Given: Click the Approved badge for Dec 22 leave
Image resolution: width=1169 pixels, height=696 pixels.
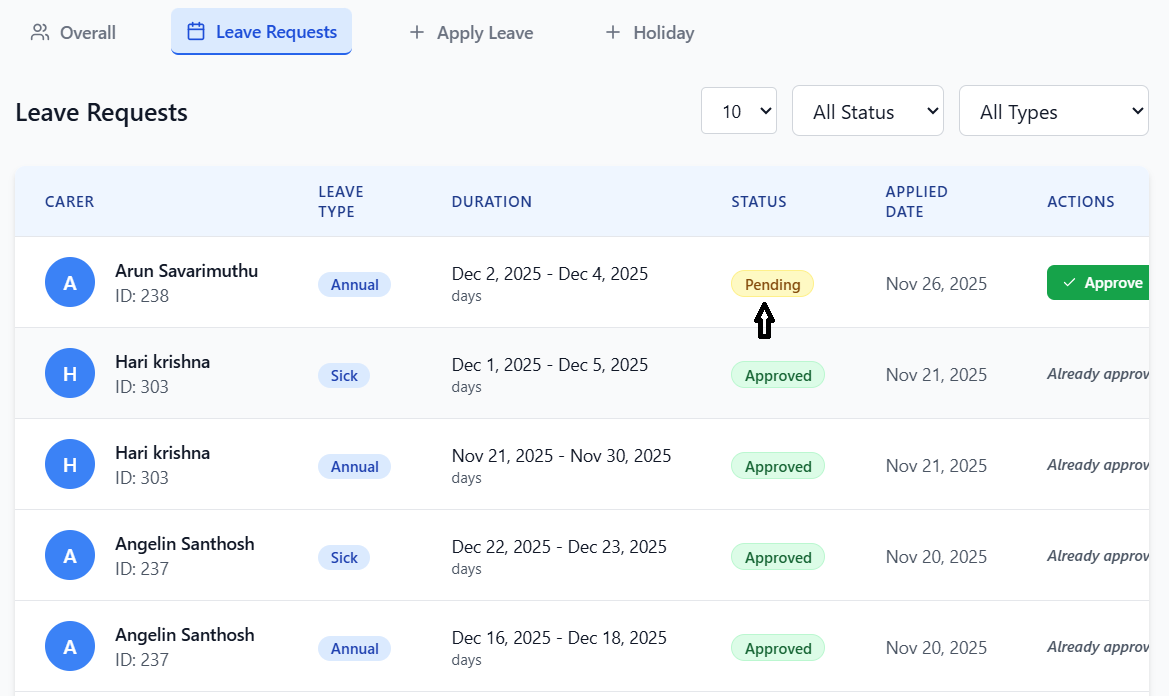Looking at the screenshot, I should 778,557.
